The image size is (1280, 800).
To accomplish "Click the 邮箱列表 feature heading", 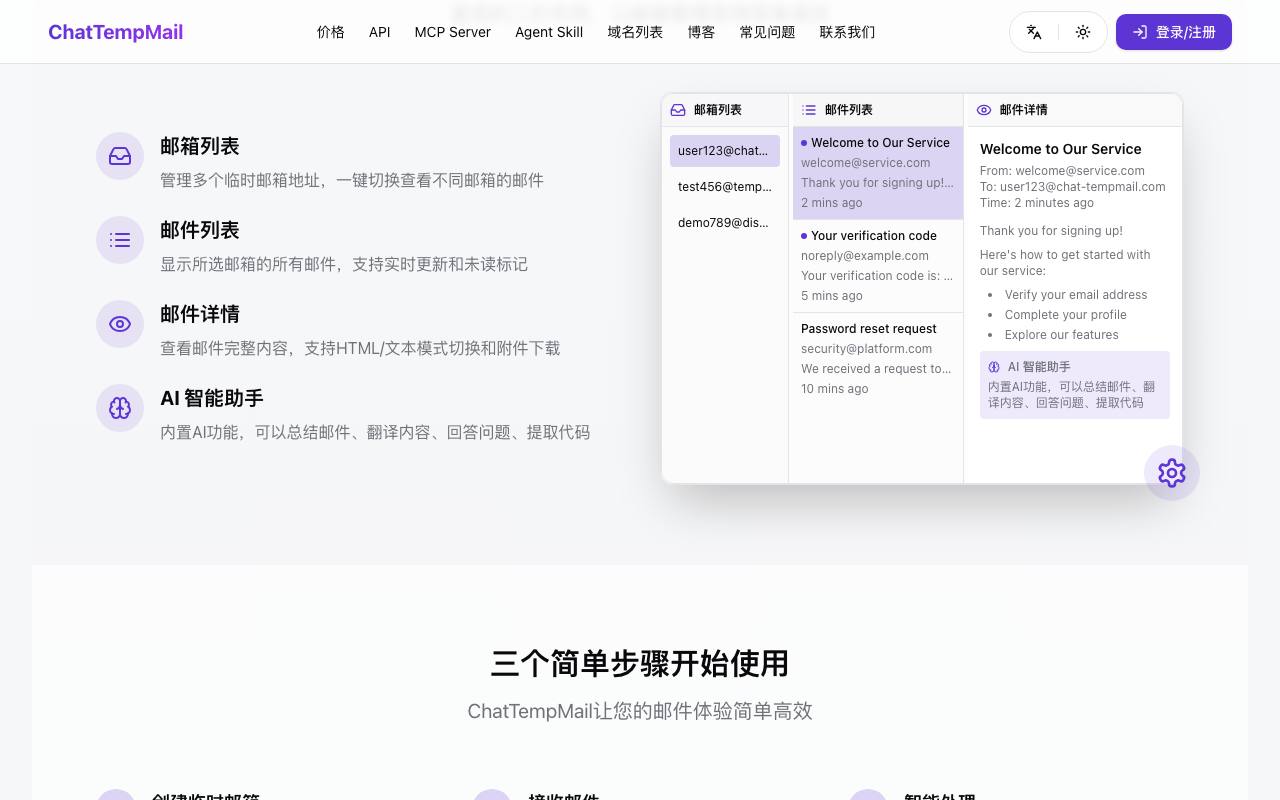I will click(x=200, y=146).
